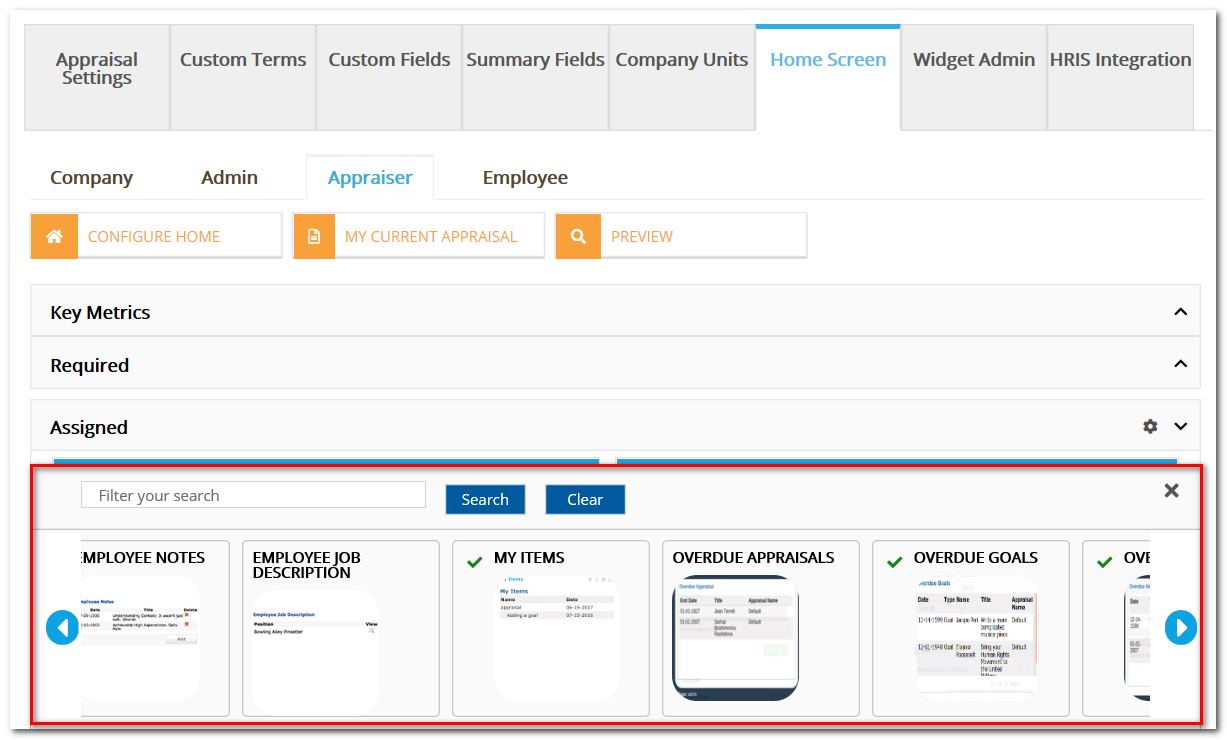This screenshot has width=1227, height=740.
Task: Toggle the checkmark on the rightmost widget
Action: tap(1104, 561)
